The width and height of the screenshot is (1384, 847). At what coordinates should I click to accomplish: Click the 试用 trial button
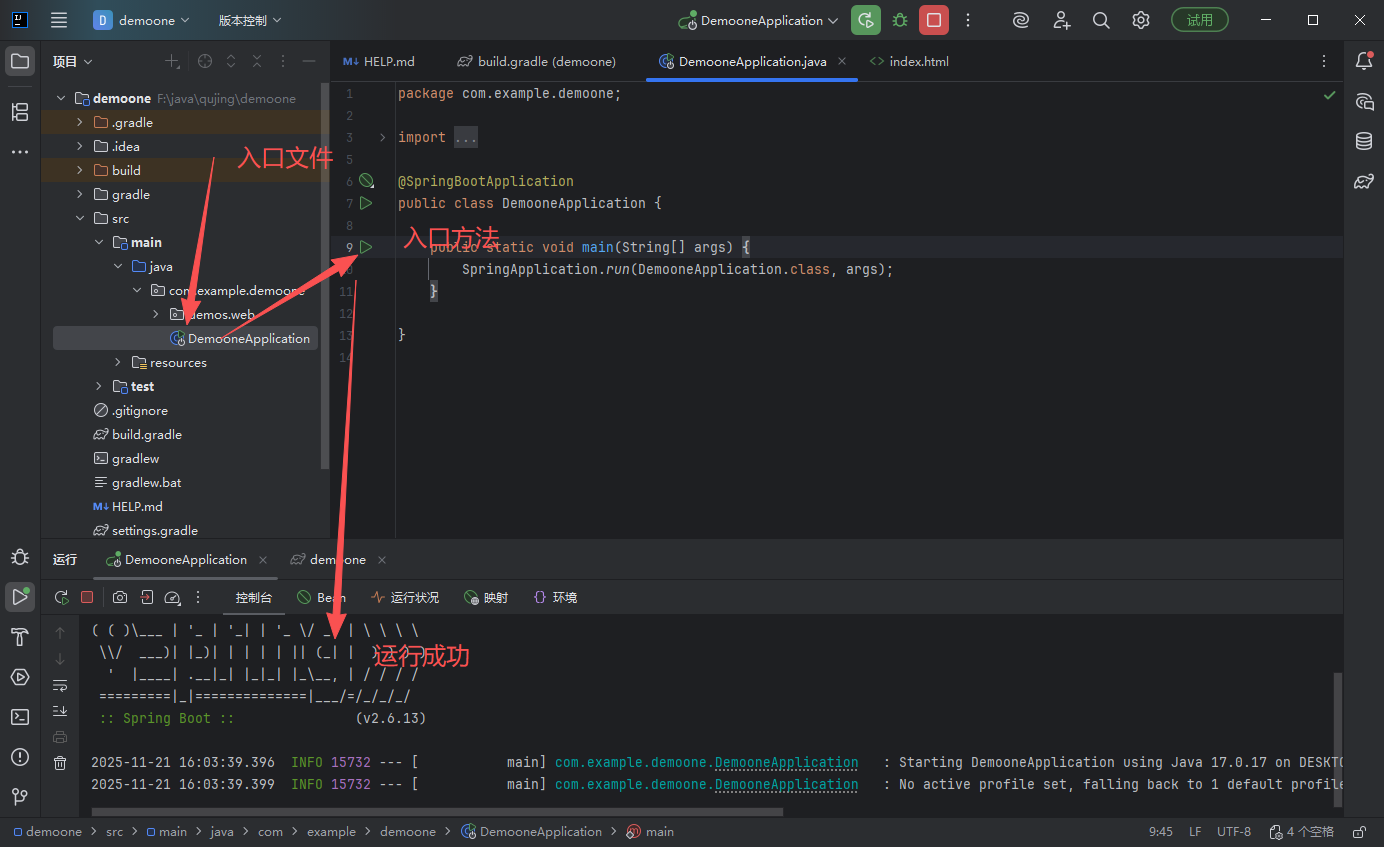(x=1200, y=20)
